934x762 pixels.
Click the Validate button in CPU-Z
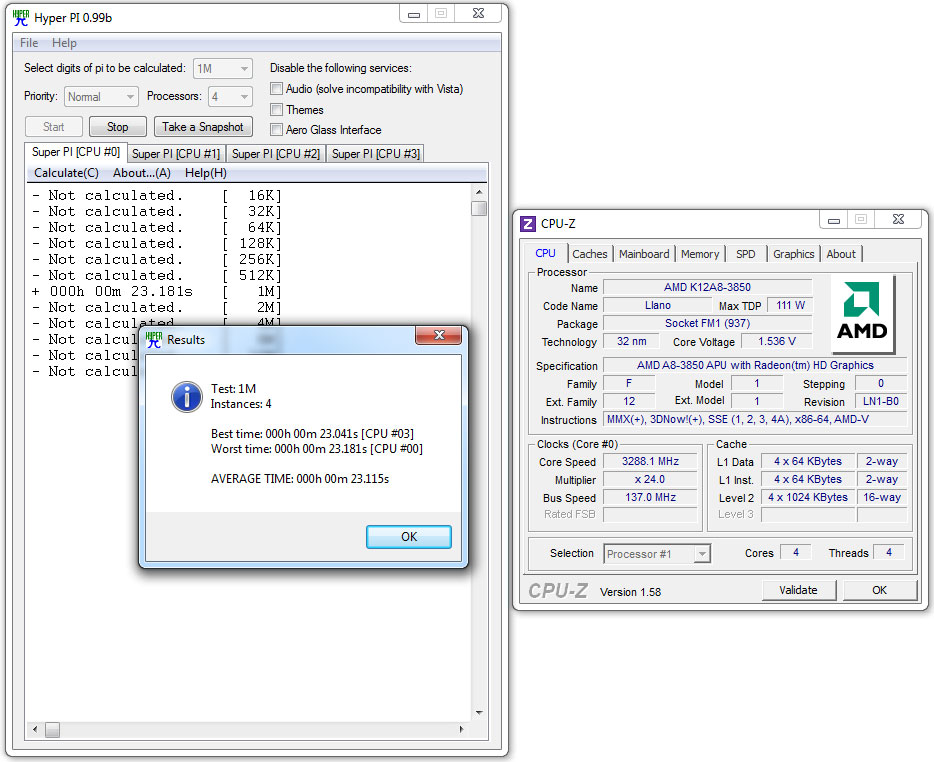[x=798, y=590]
